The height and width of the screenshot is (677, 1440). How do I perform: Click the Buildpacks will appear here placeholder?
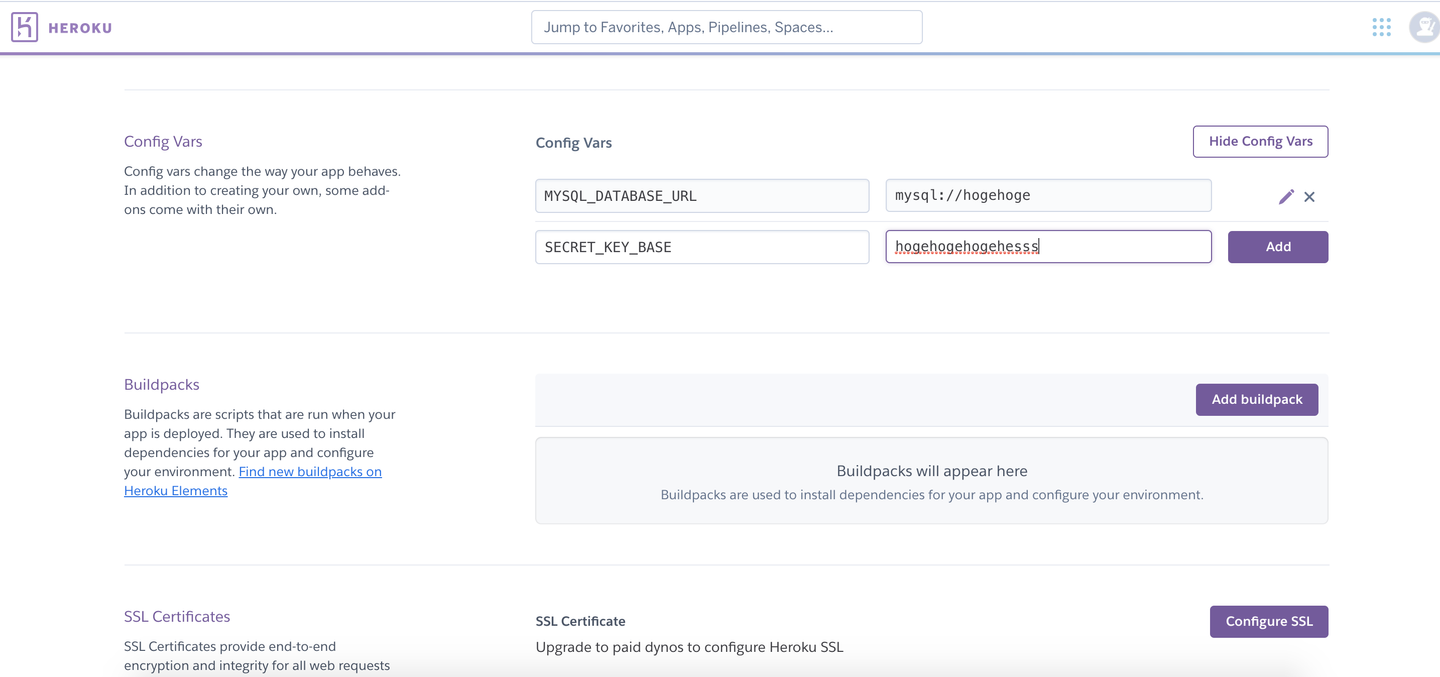[931, 471]
